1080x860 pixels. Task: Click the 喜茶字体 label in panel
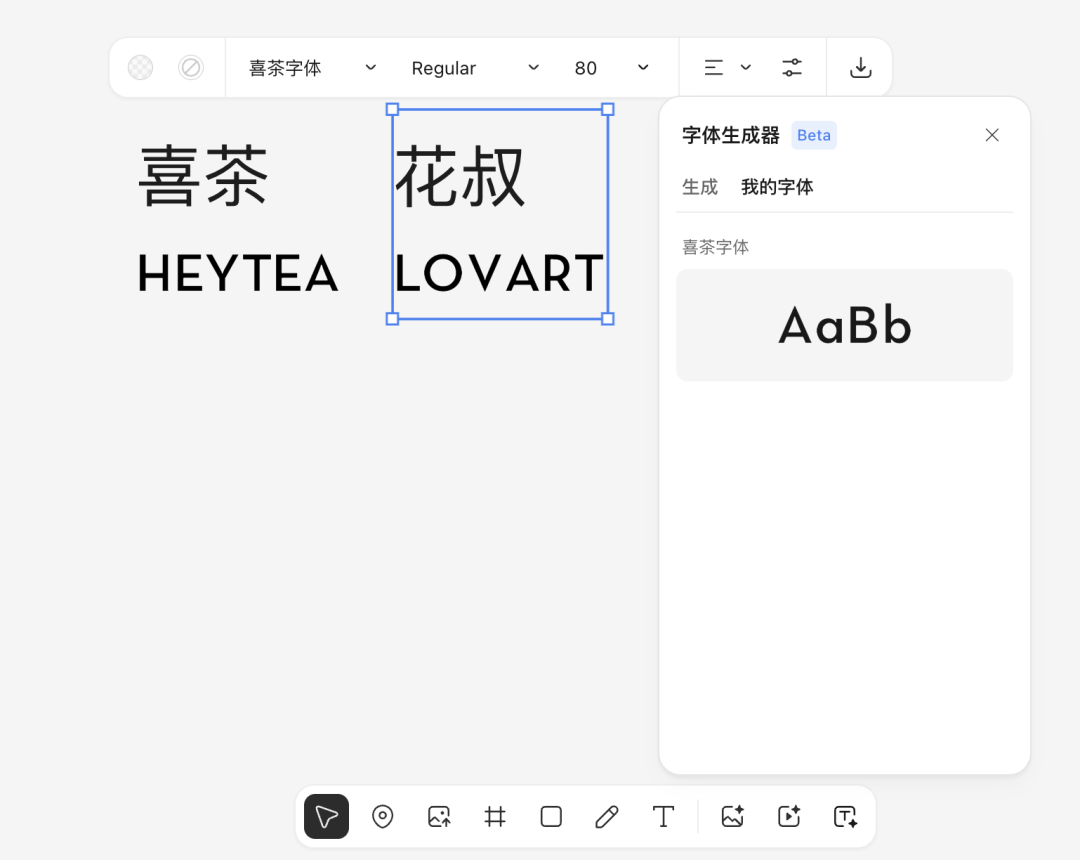[715, 247]
